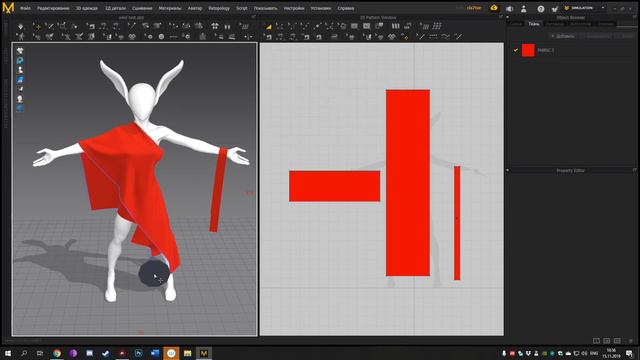Open File Explorer from the taskbar
The image size is (640, 360).
click(x=187, y=353)
